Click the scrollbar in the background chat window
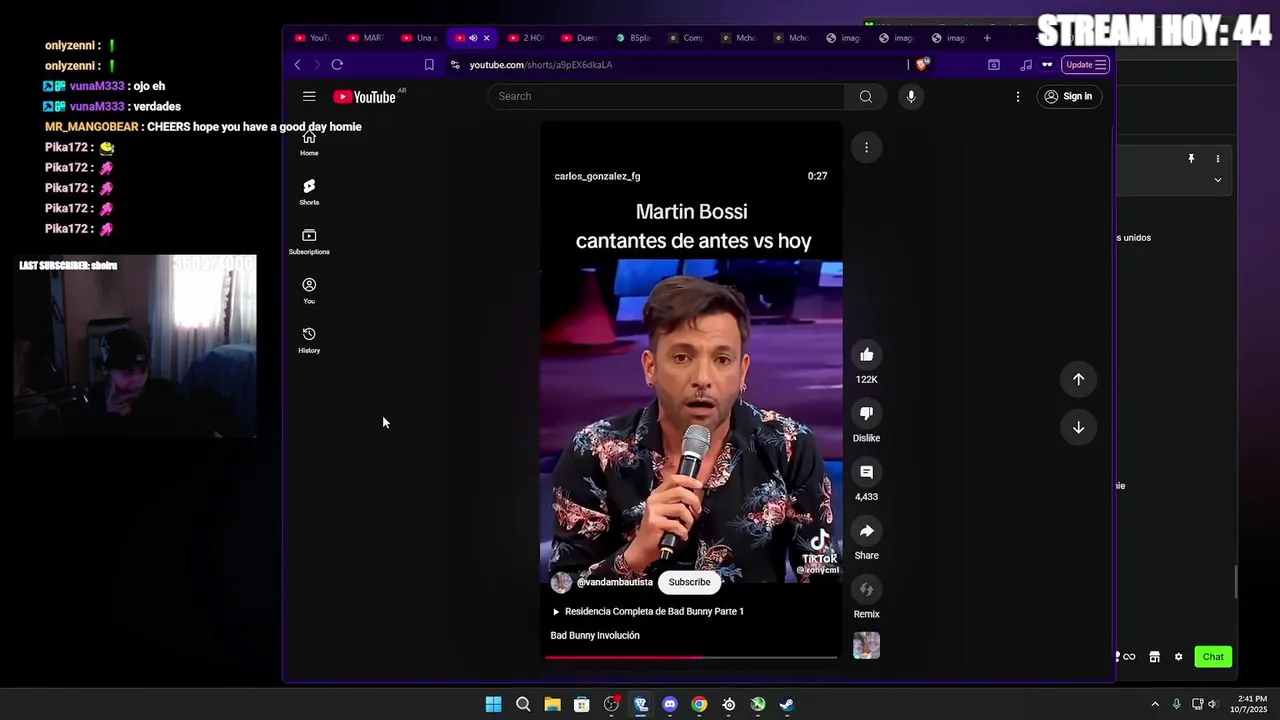This screenshot has height=720, width=1280. point(1236,582)
